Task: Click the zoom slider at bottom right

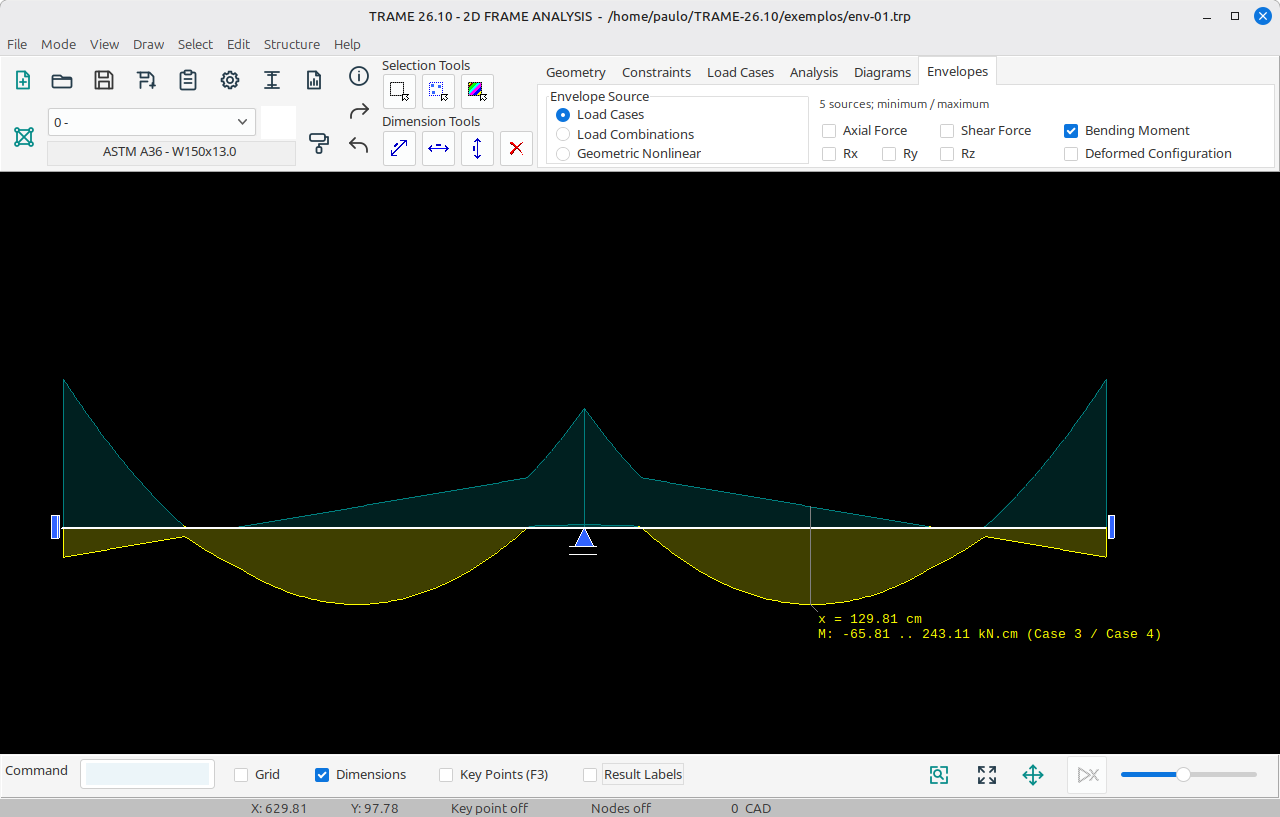Action: coord(1189,774)
